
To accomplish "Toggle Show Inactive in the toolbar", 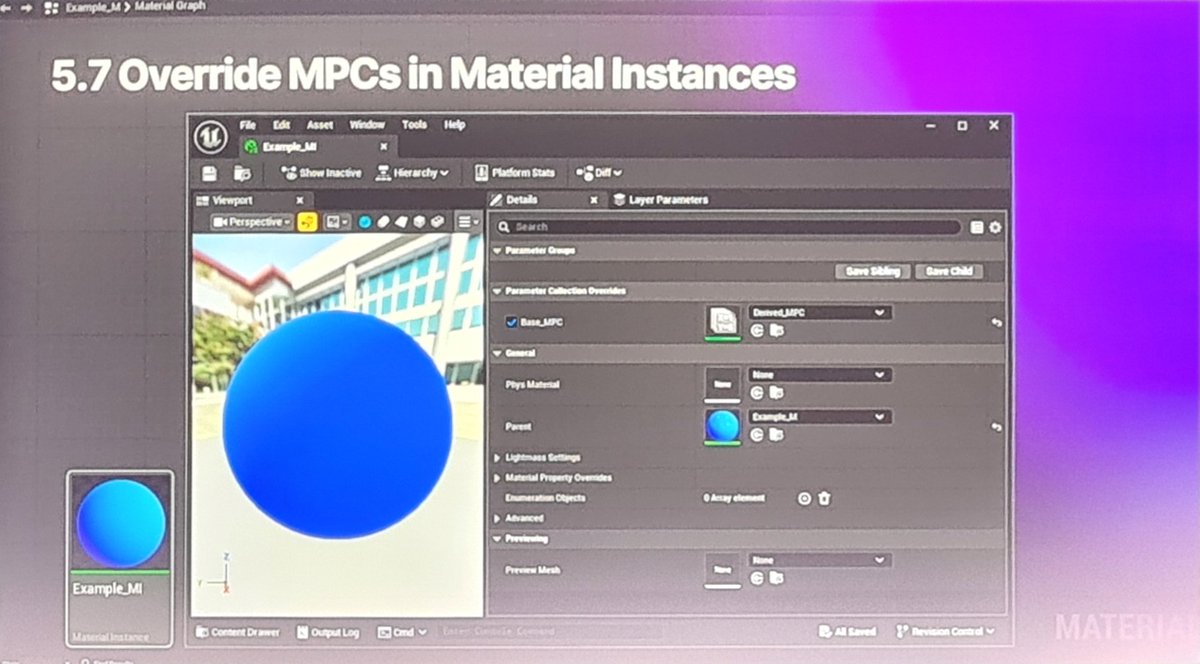I will tap(321, 173).
